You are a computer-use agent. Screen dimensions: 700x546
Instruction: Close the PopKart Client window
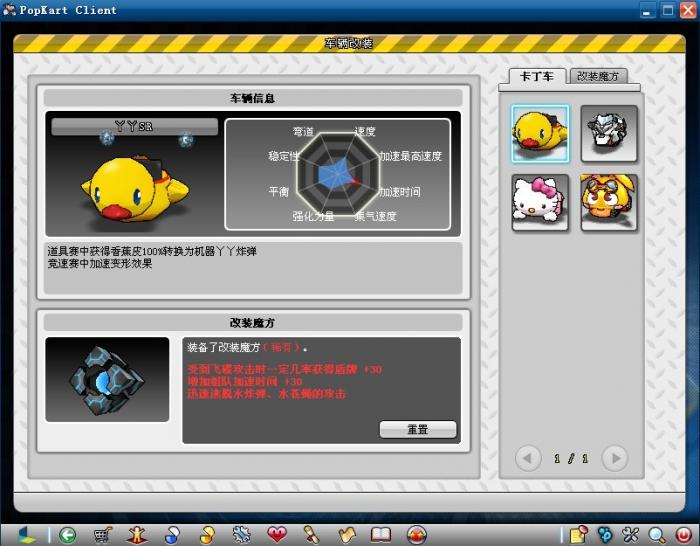(x=688, y=10)
